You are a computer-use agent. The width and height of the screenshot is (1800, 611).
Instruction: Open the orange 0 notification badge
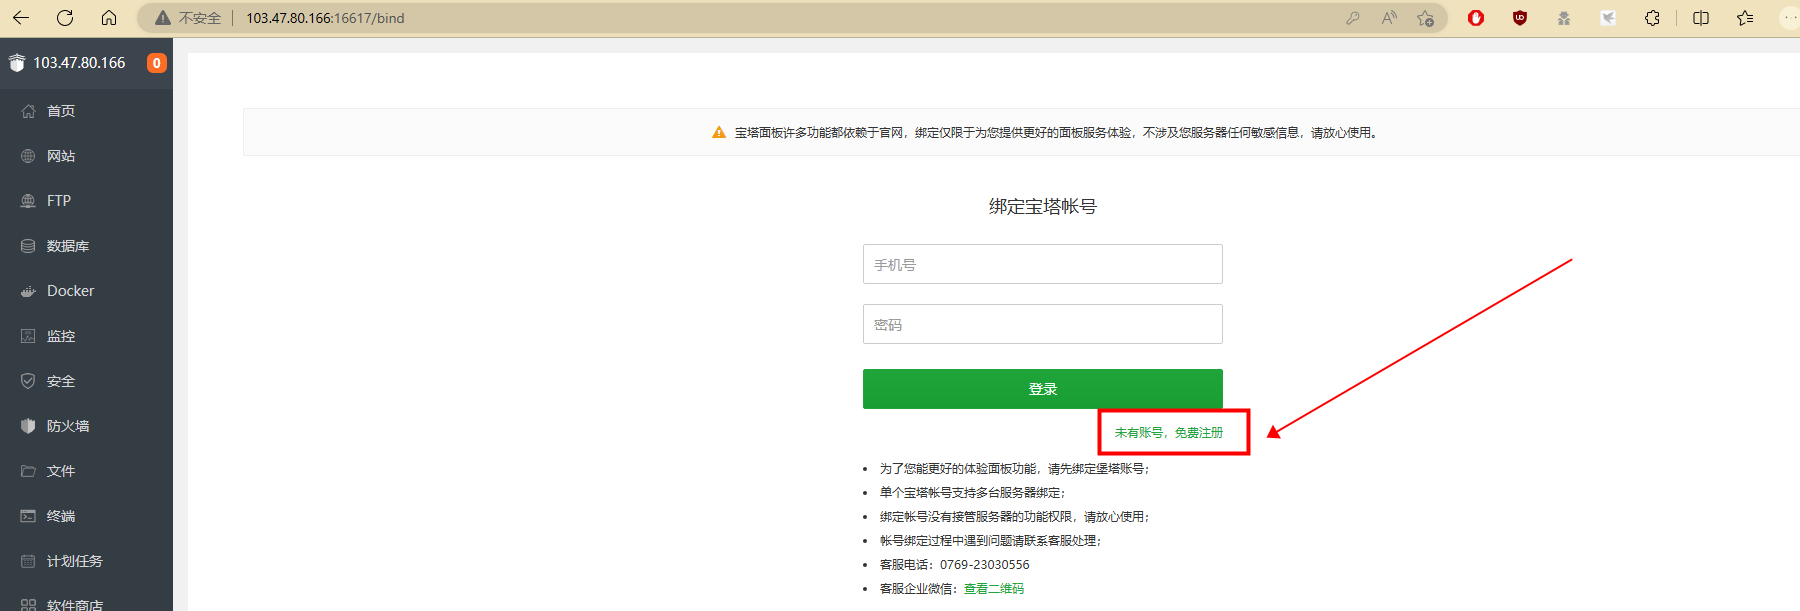point(157,63)
